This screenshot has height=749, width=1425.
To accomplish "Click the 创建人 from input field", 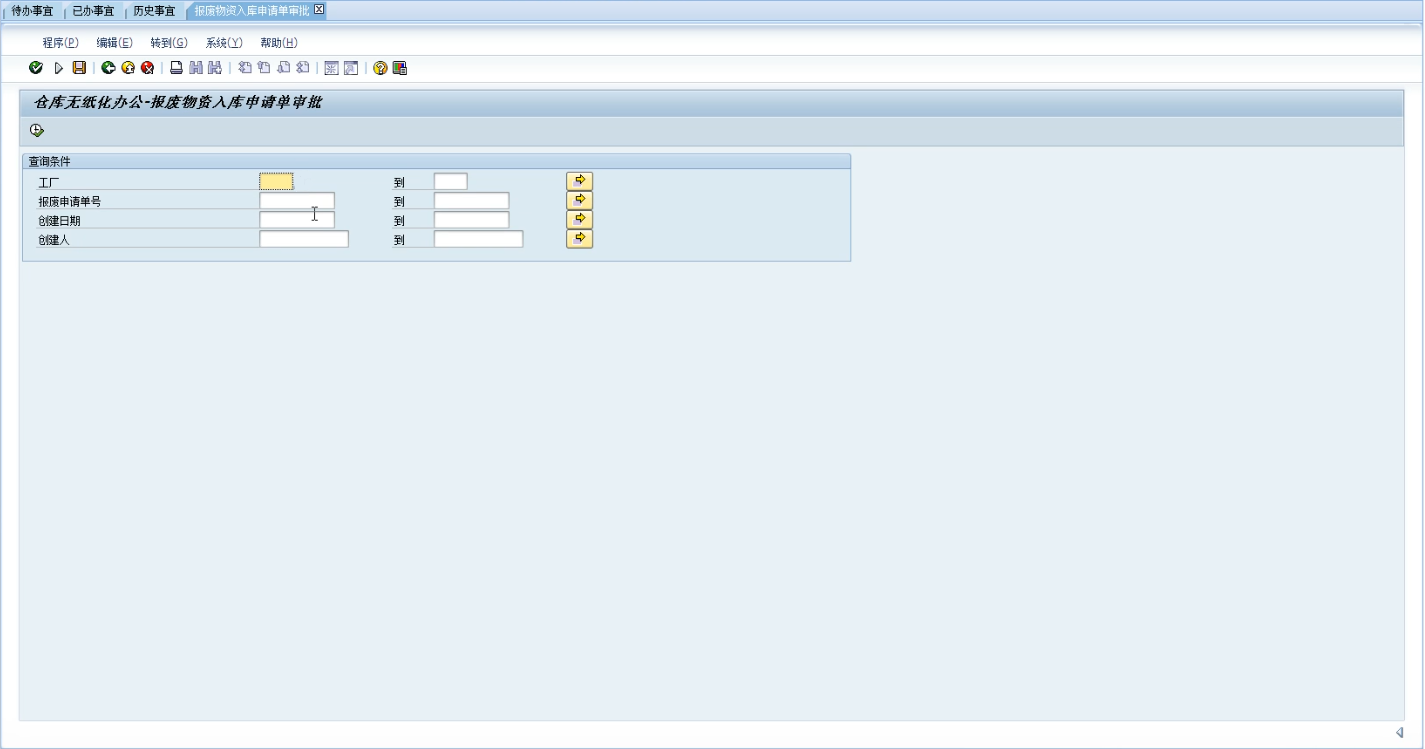I will point(303,240).
